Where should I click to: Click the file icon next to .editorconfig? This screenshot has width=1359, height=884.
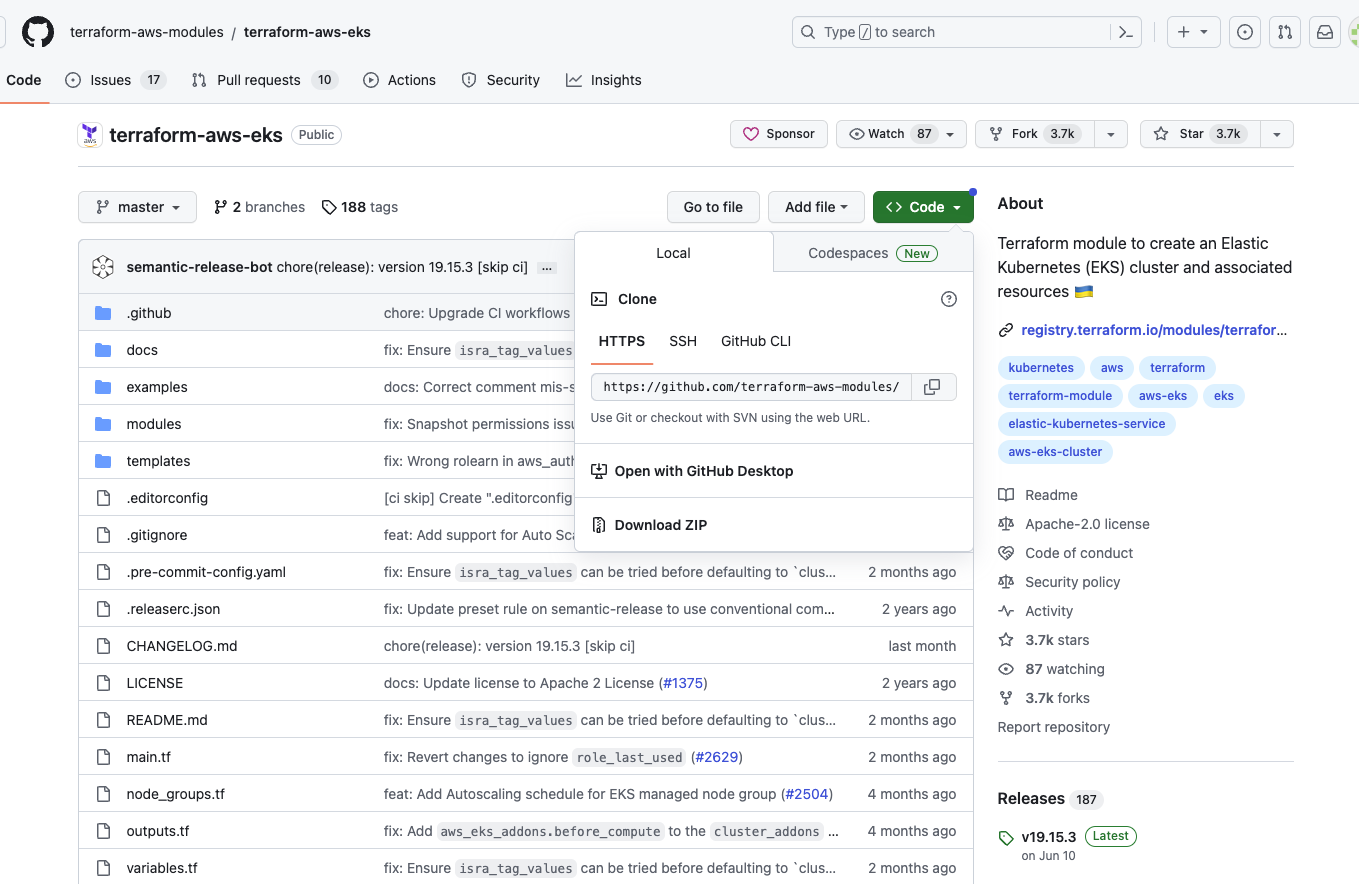pos(103,498)
